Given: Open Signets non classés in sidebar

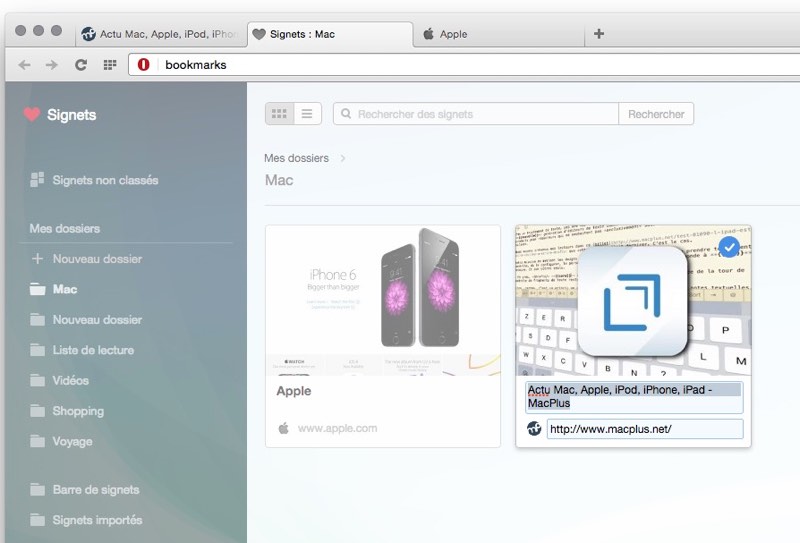Looking at the screenshot, I should (94, 180).
